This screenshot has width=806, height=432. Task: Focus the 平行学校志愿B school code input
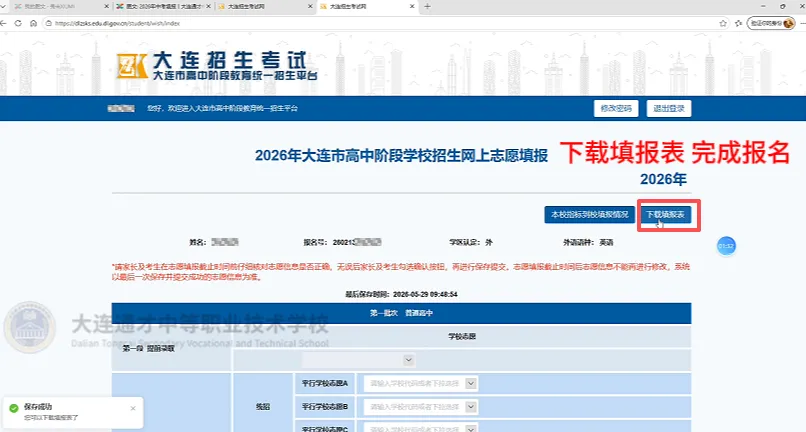pyautogui.click(x=420, y=407)
